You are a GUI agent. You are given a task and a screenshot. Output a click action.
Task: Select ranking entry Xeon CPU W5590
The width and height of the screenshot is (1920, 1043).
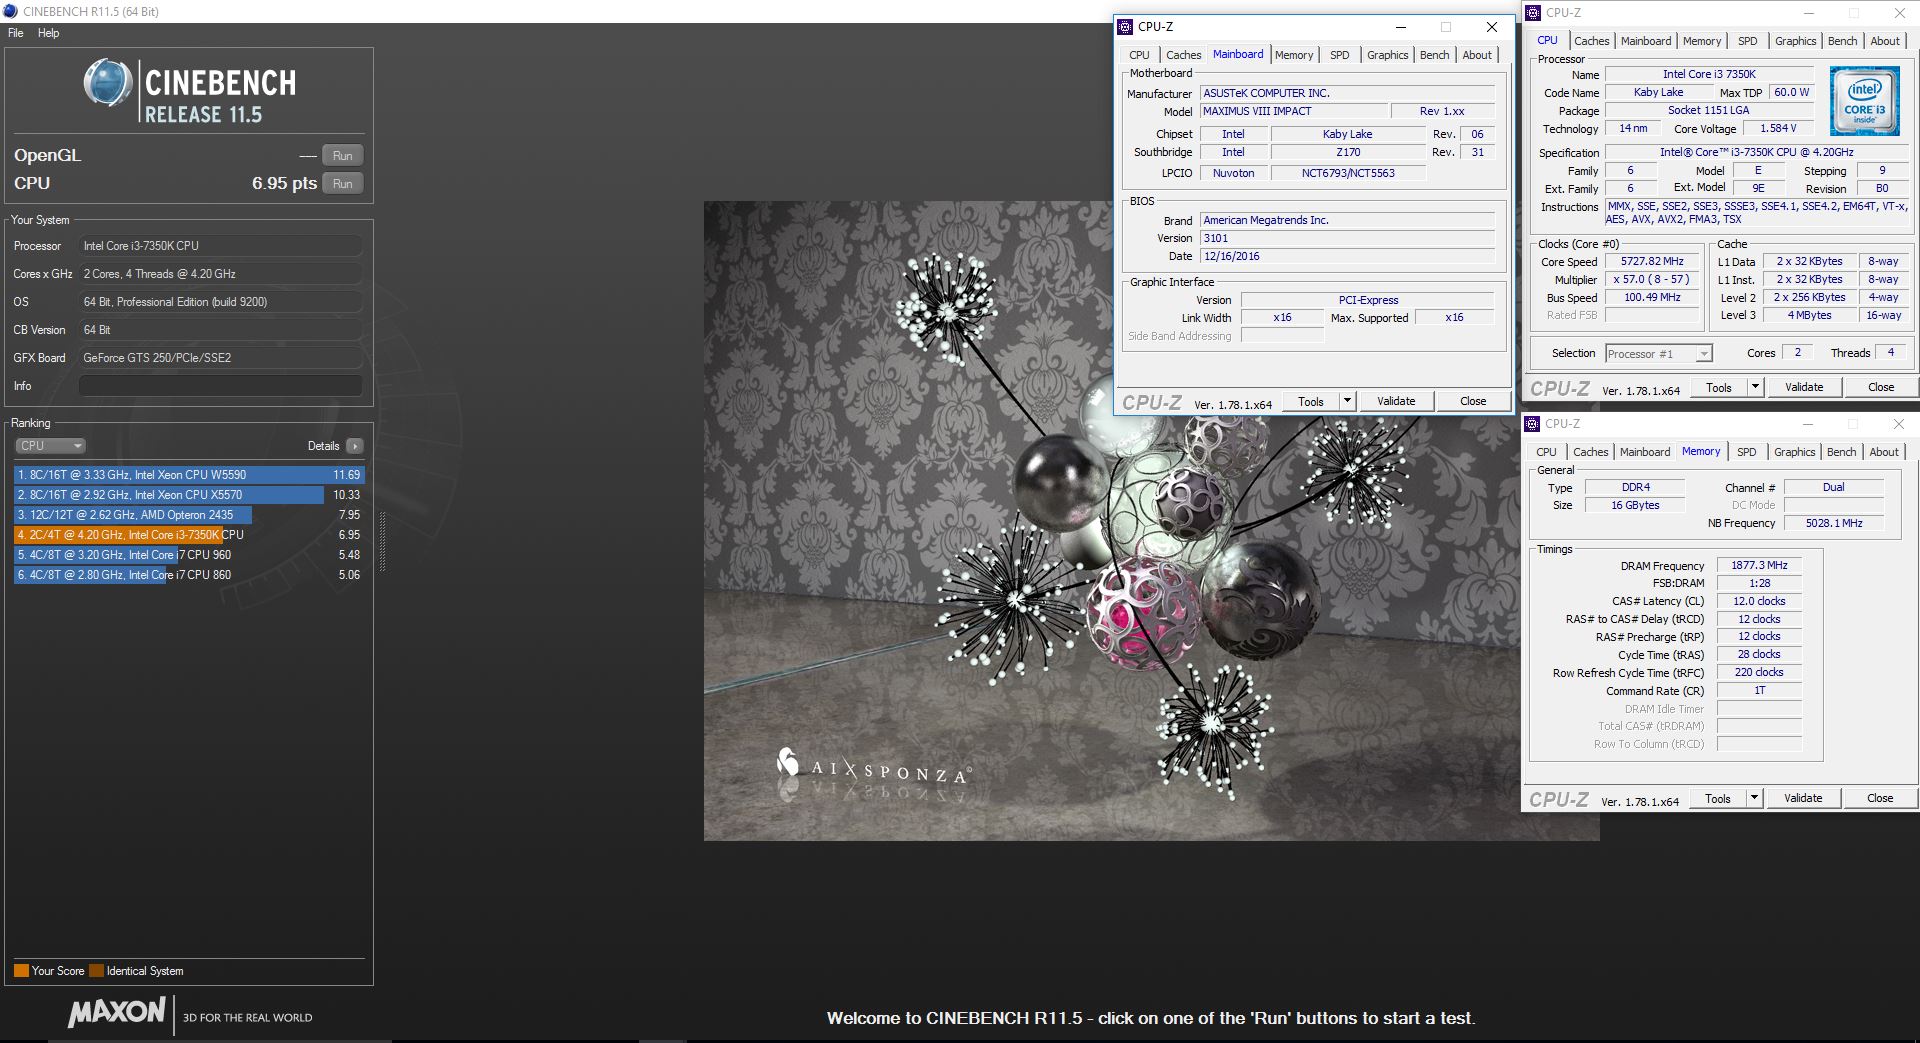pyautogui.click(x=189, y=475)
